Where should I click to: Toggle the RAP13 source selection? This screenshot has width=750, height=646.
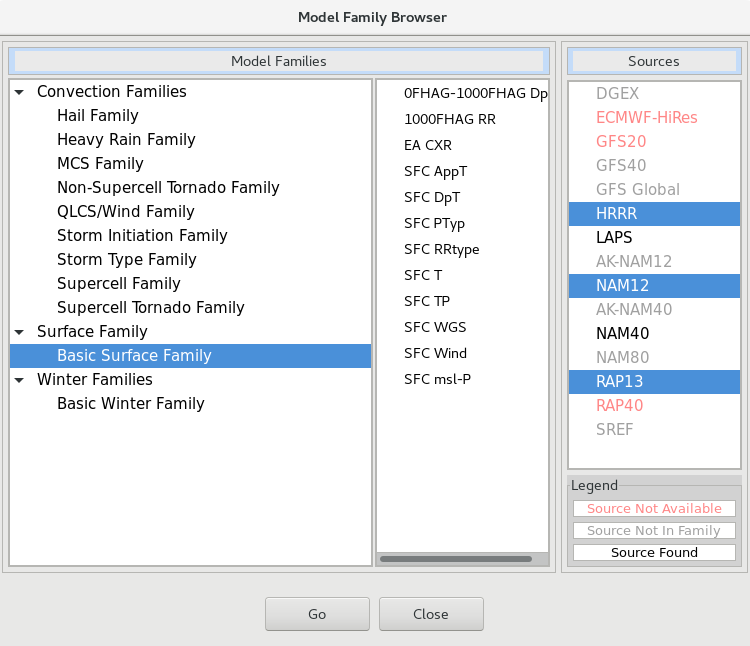tap(654, 382)
